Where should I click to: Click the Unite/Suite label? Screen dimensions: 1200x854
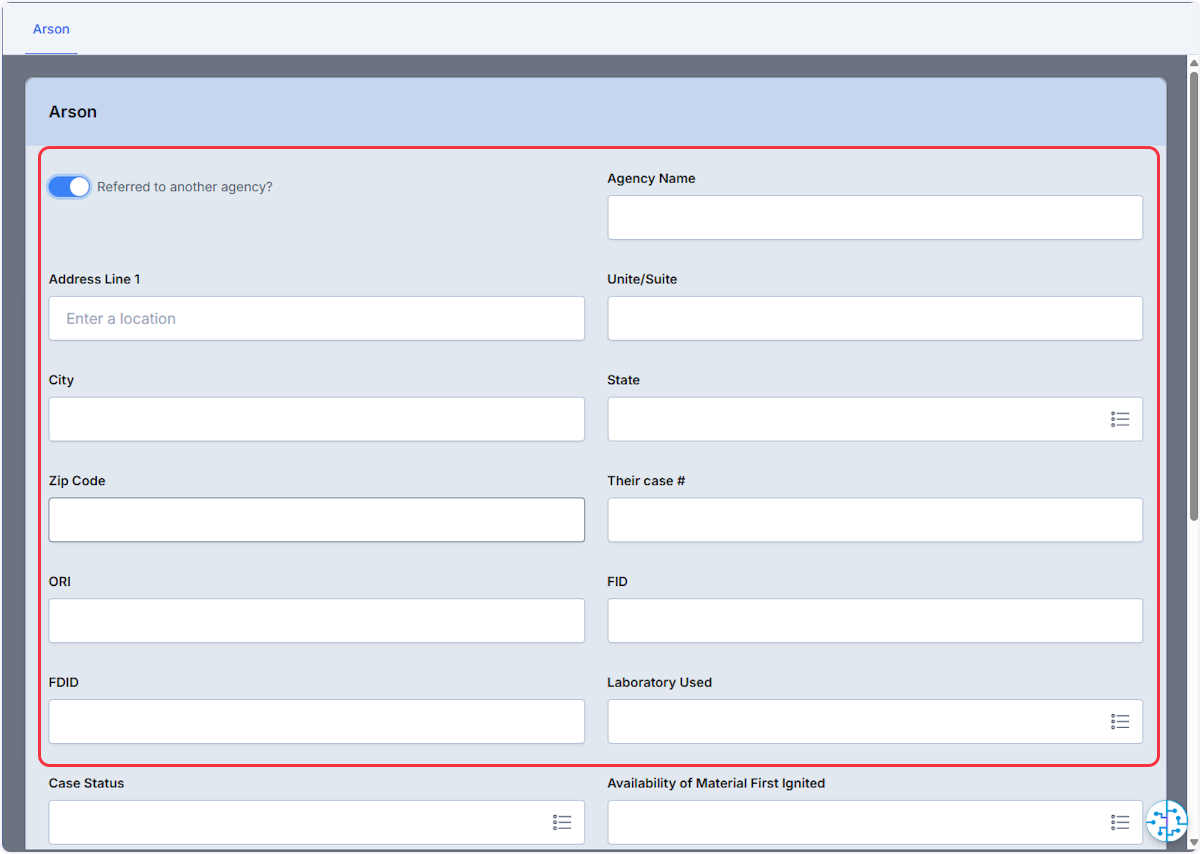pos(642,279)
